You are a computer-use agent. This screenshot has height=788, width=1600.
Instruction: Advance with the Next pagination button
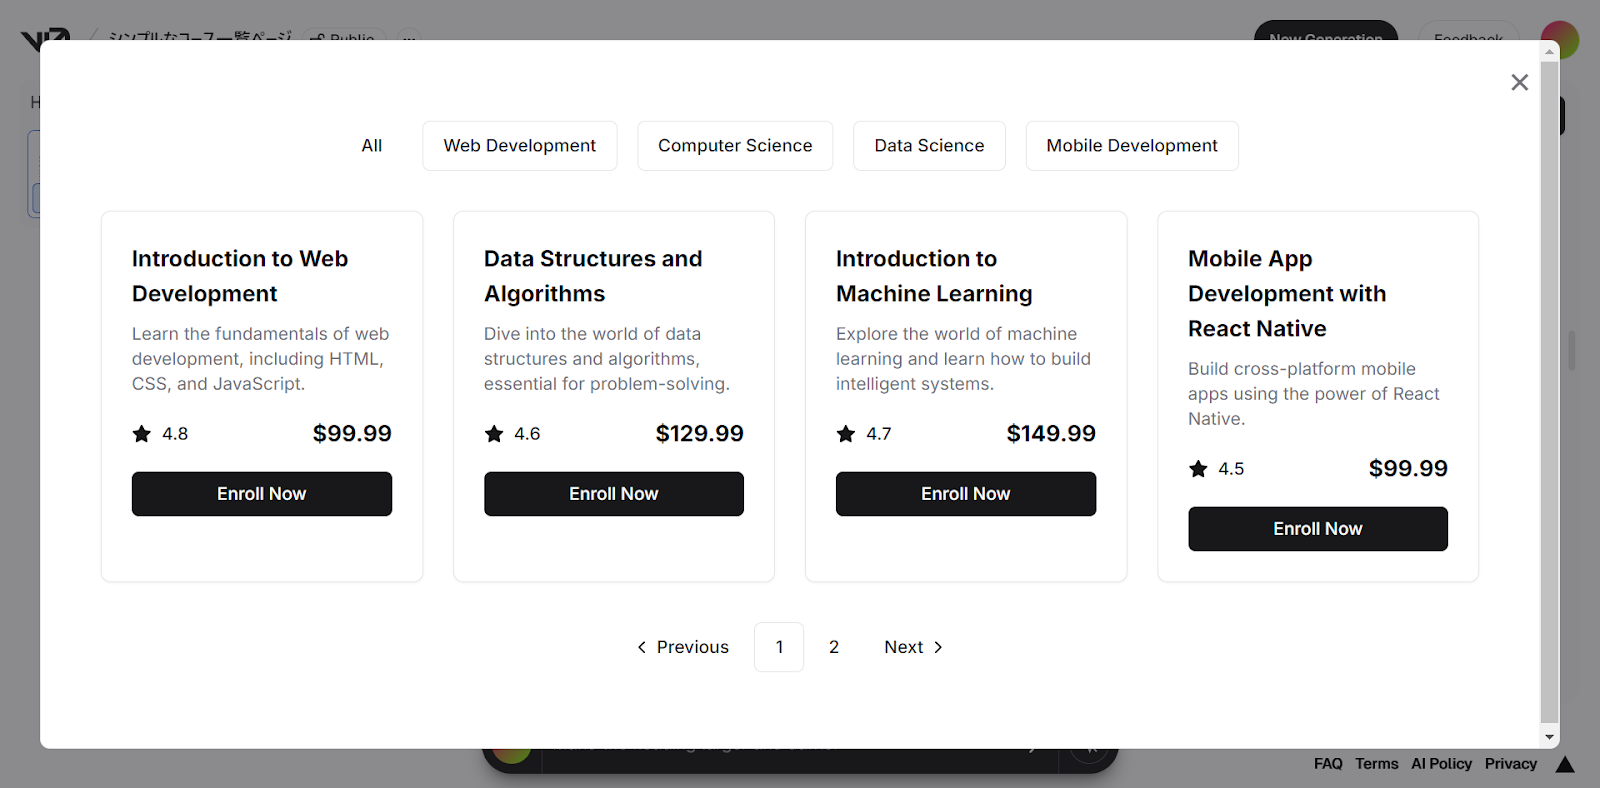(x=913, y=647)
